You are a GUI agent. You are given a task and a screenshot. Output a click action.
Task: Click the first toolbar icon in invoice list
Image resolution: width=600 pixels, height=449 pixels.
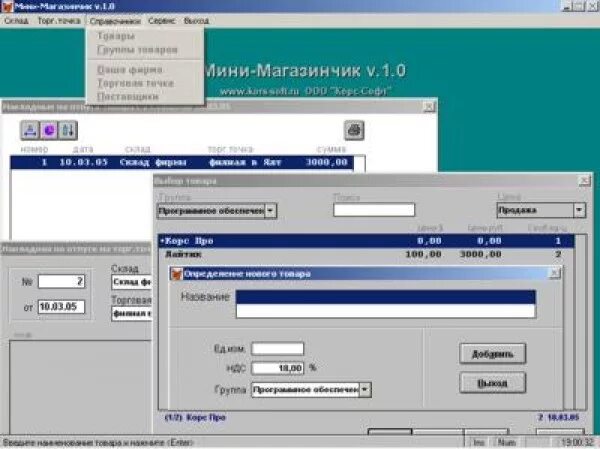click(30, 131)
